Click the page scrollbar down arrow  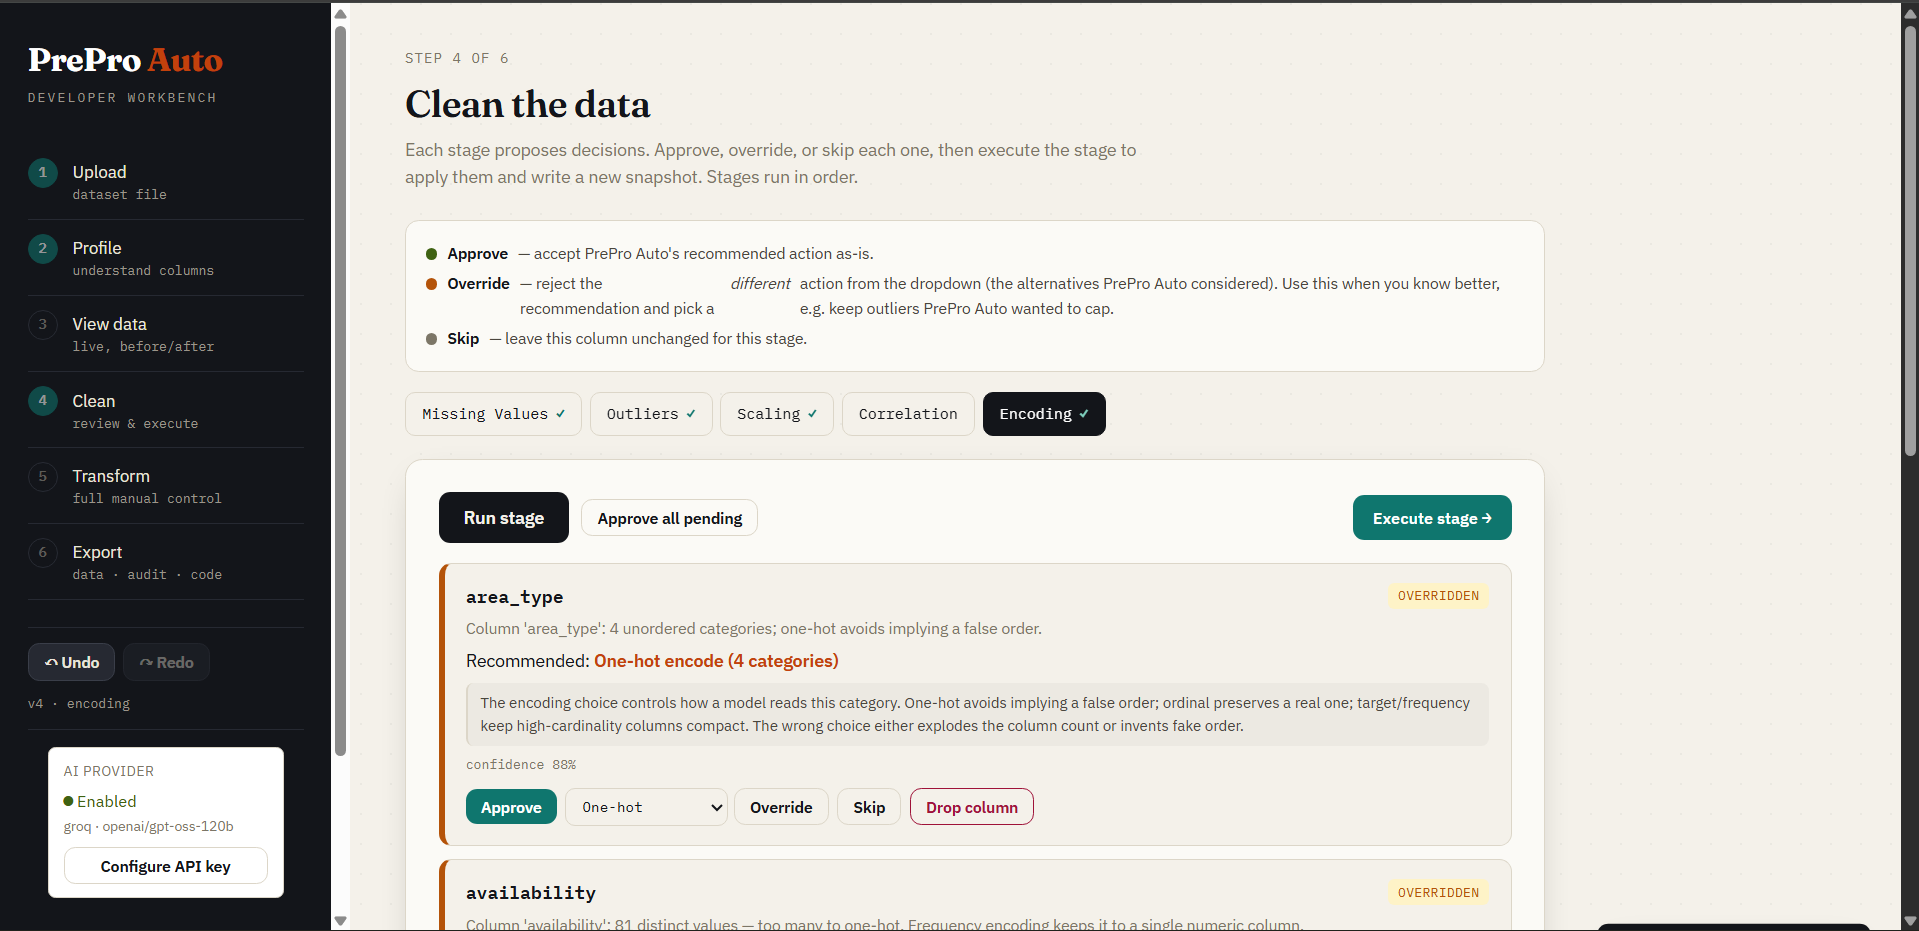[x=1910, y=921]
